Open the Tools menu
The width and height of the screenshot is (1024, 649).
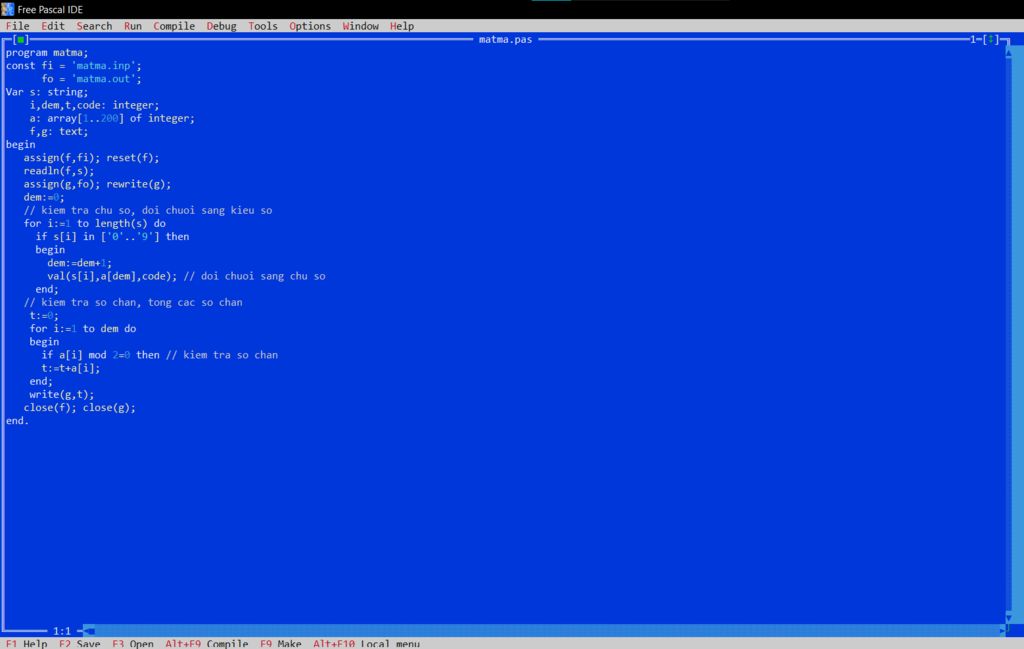click(x=263, y=26)
